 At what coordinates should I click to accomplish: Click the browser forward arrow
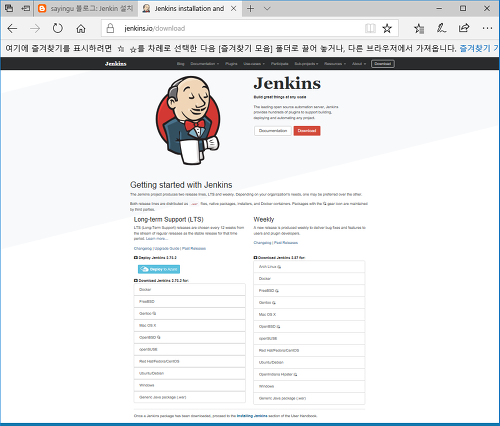35,29
